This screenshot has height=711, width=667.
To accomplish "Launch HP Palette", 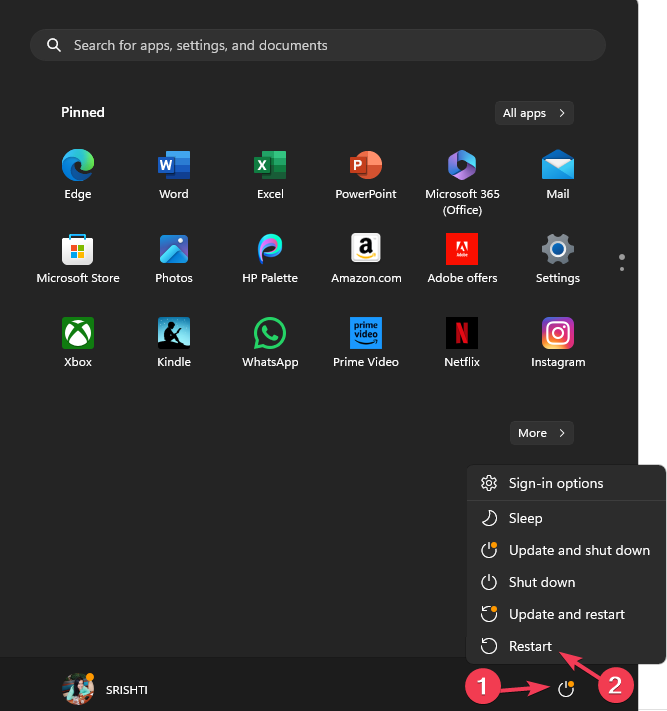I will click(270, 258).
